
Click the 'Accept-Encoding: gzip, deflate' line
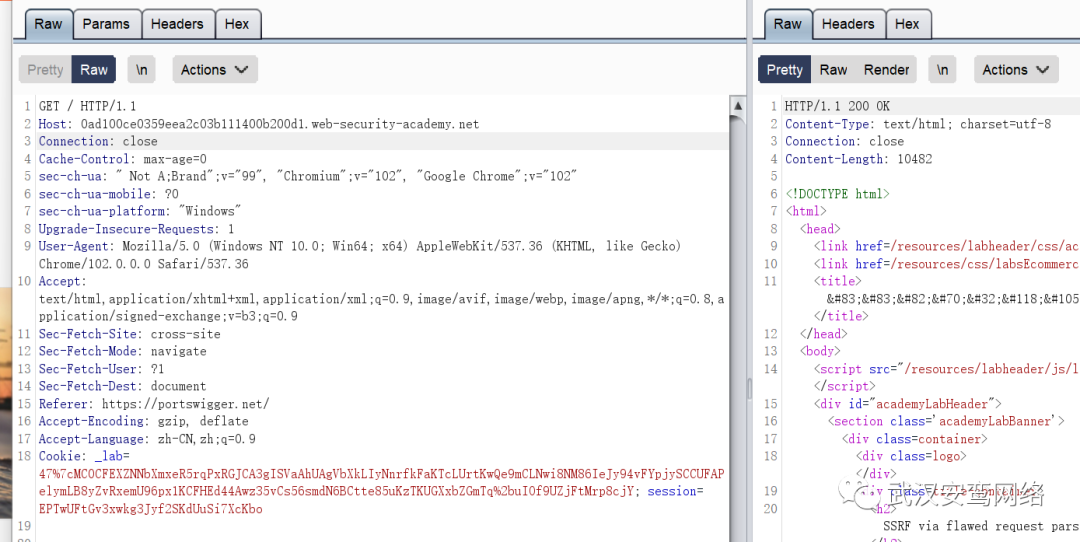(143, 421)
